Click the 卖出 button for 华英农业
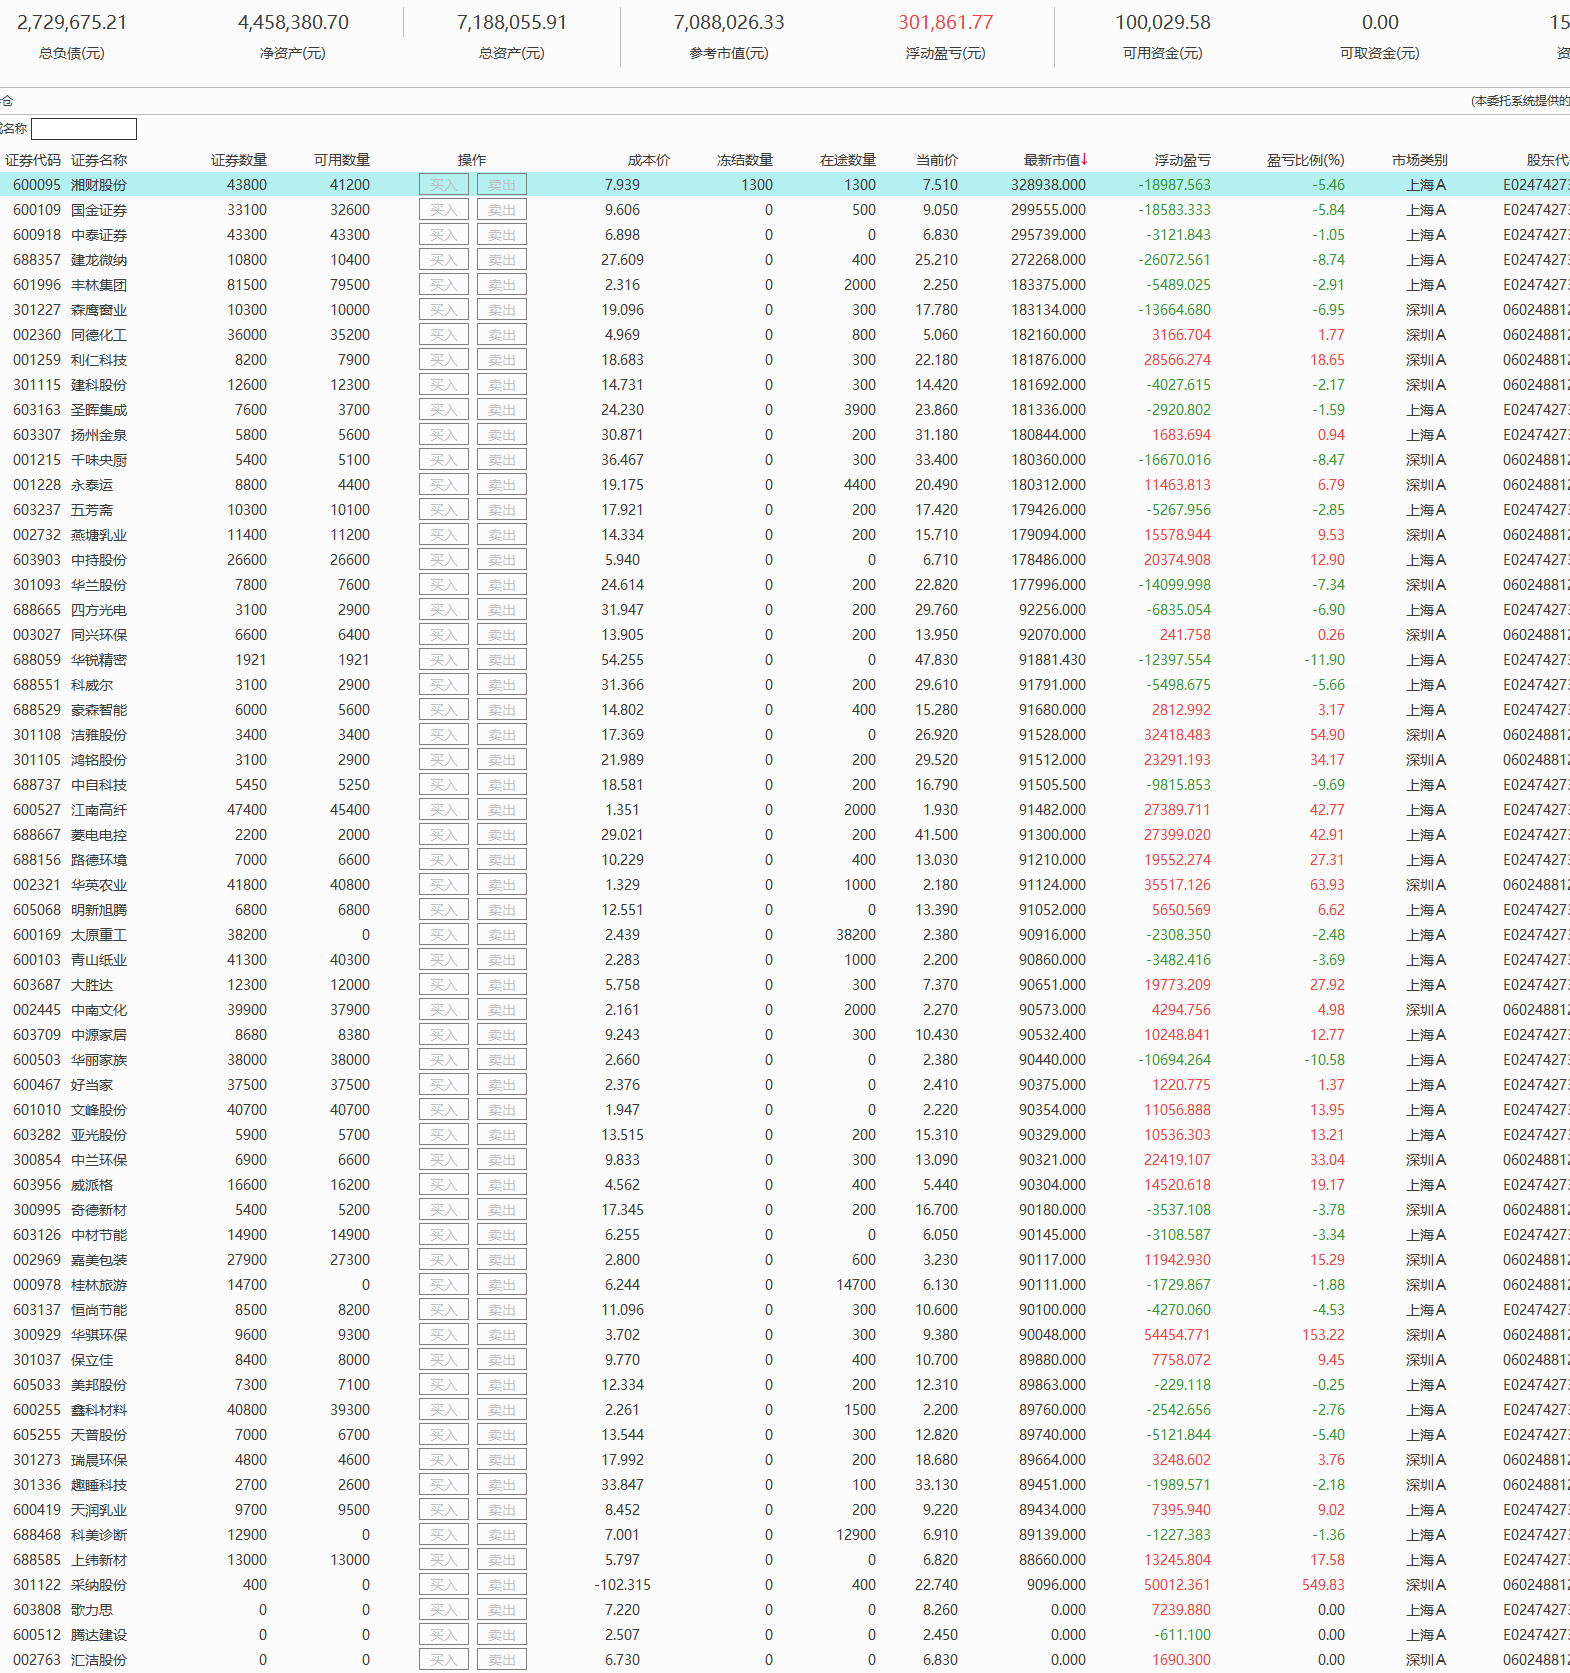Image resolution: width=1570 pixels, height=1673 pixels. 502,885
